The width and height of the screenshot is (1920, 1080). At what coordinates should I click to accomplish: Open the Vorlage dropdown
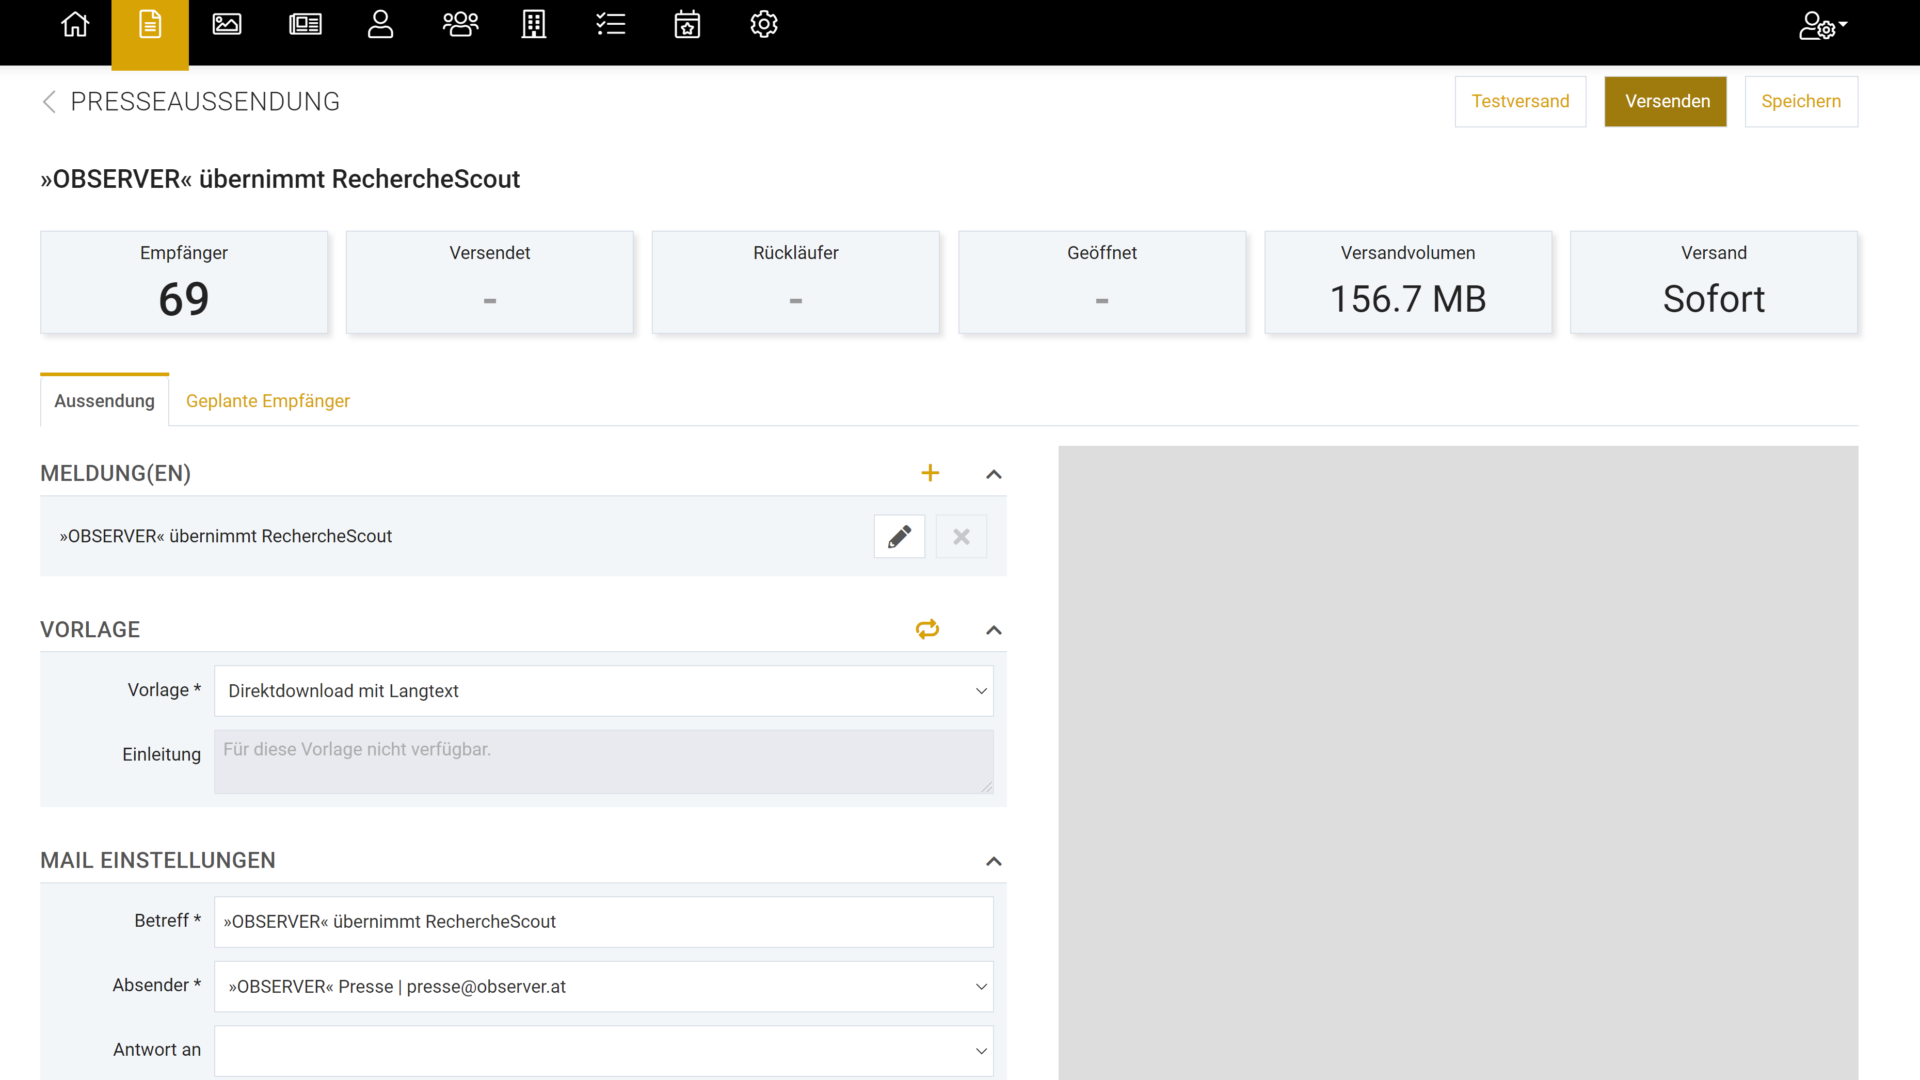(604, 691)
